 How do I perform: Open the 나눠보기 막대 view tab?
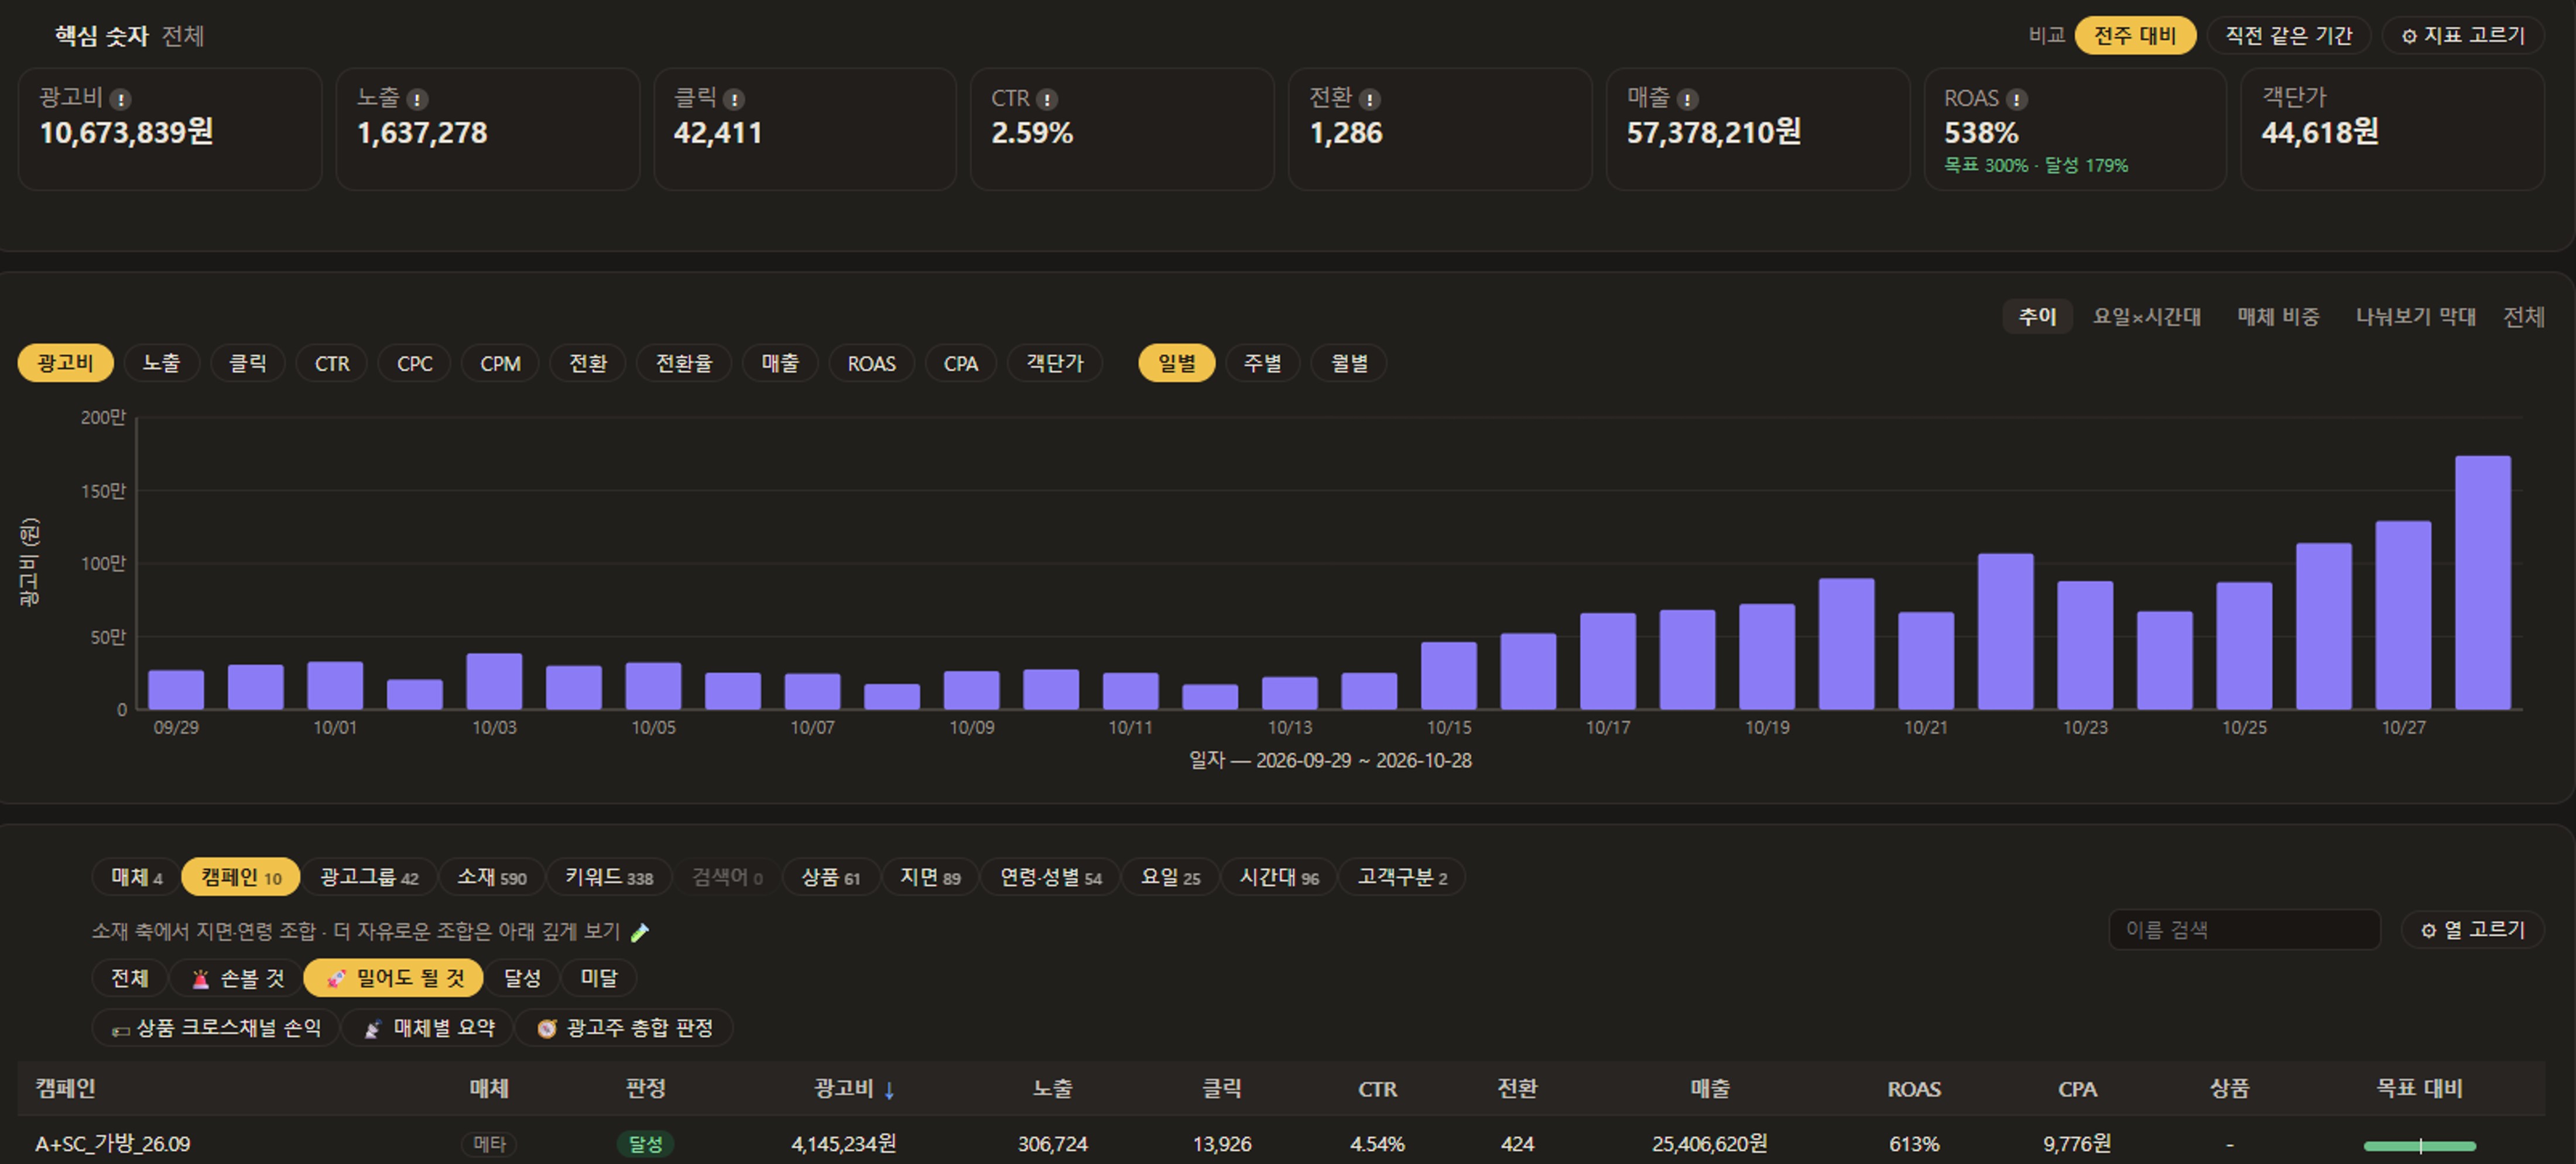point(2415,317)
